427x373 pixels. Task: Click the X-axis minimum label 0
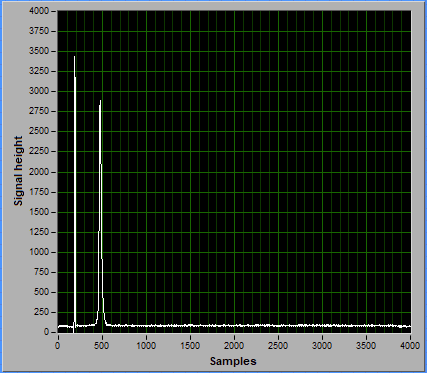pos(58,346)
